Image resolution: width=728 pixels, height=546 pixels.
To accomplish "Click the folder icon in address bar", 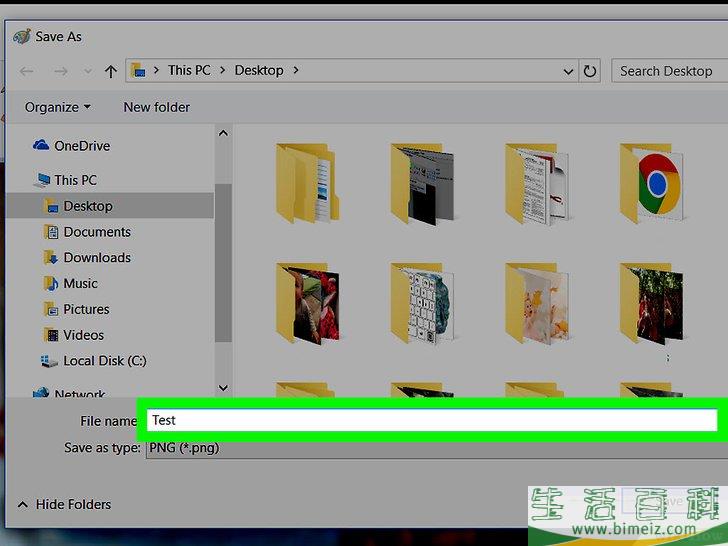I will coord(138,71).
